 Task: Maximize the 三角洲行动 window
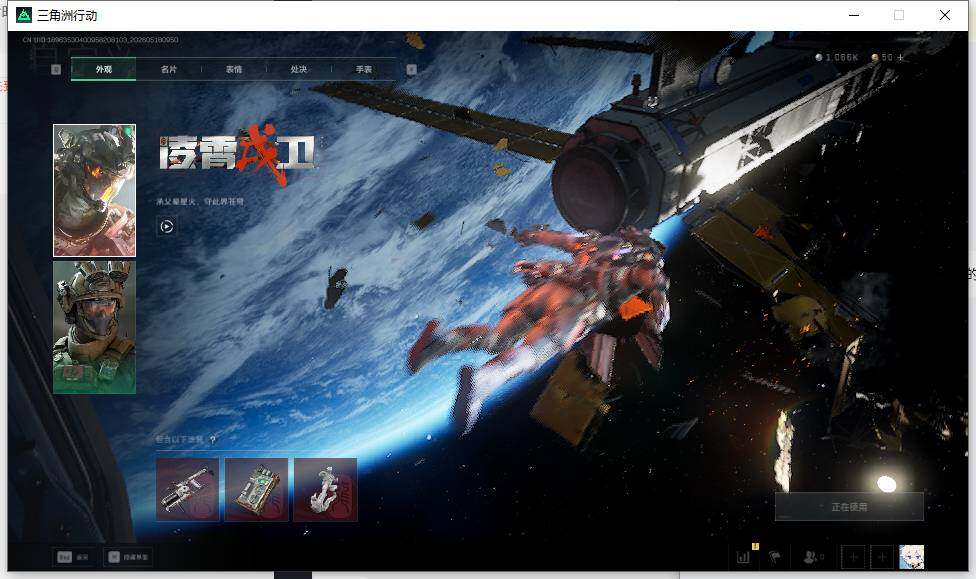[x=899, y=15]
